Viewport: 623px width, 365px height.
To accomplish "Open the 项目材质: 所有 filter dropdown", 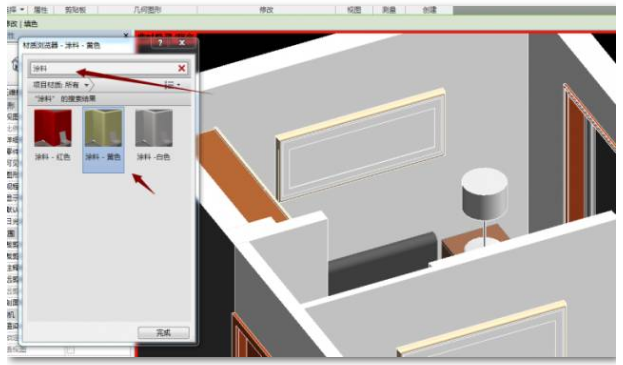I will [61, 85].
